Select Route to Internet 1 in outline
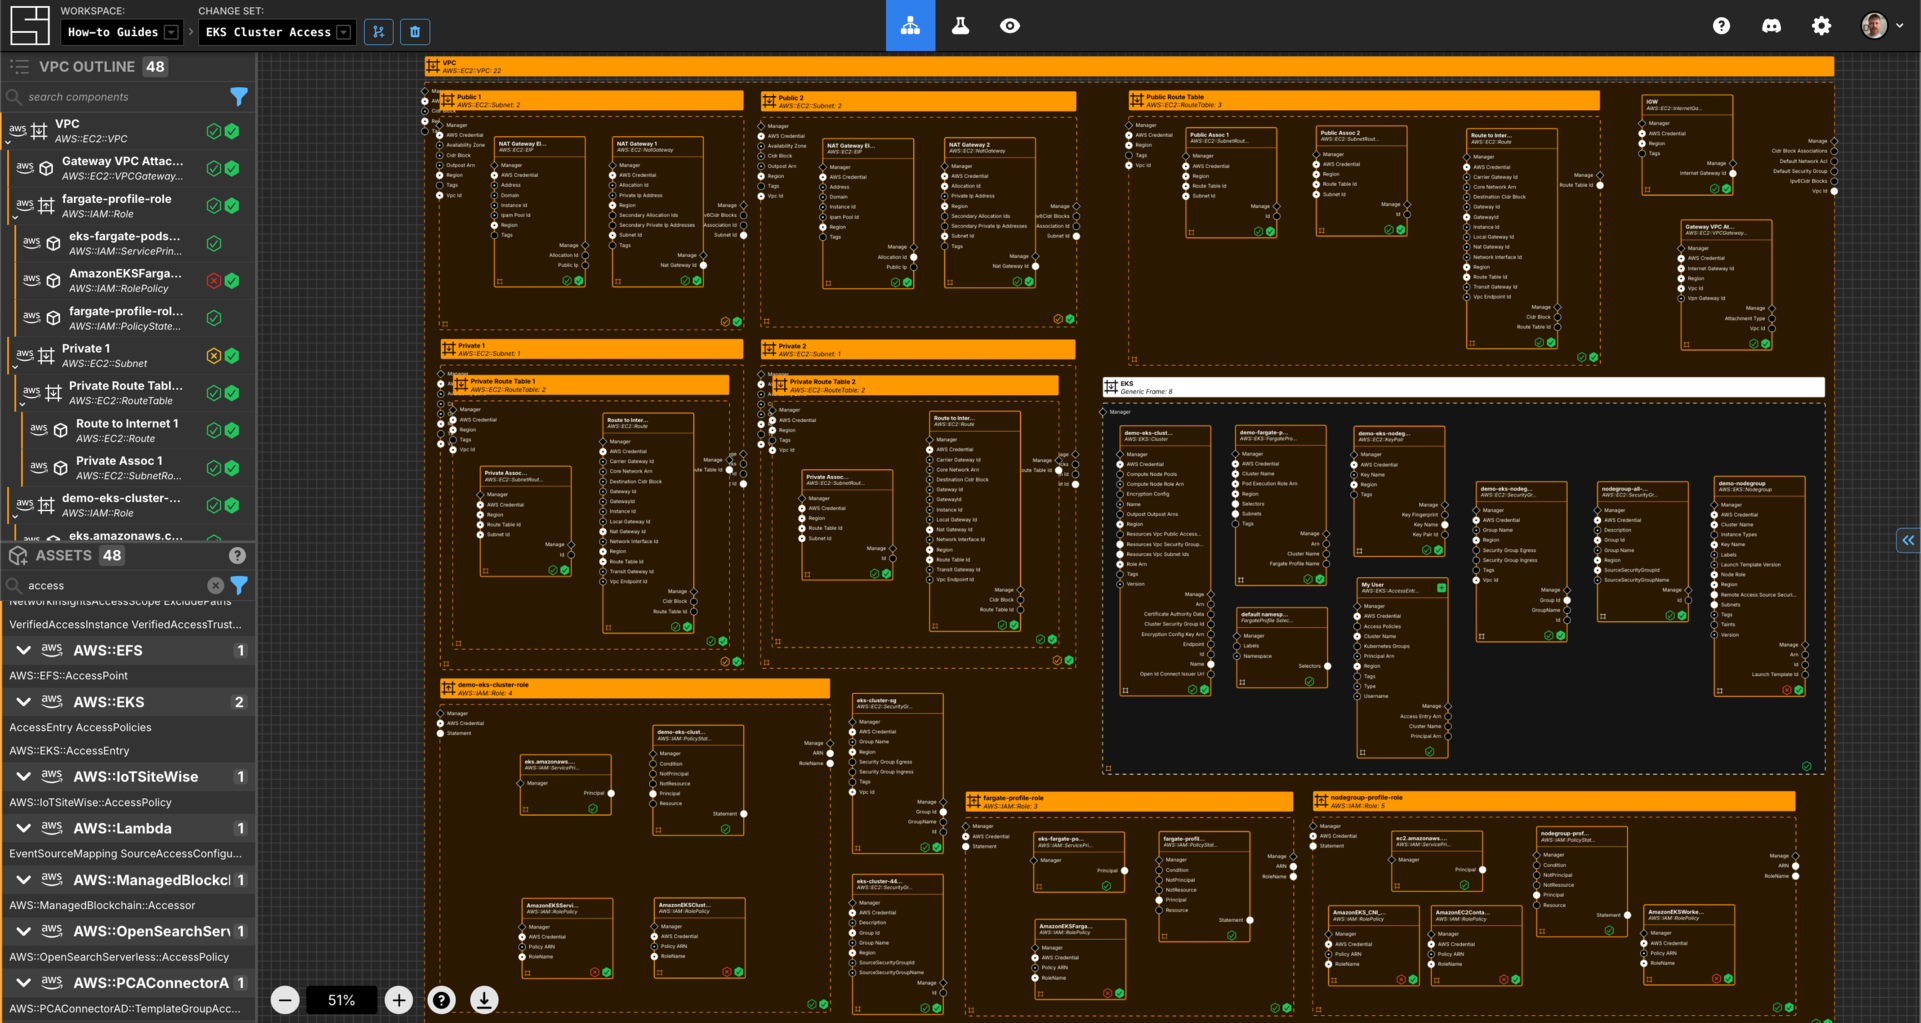The width and height of the screenshot is (1921, 1023). pos(128,430)
